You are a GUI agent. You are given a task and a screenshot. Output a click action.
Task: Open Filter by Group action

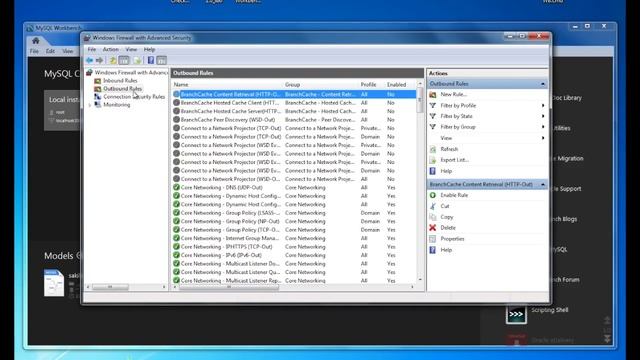coord(458,127)
